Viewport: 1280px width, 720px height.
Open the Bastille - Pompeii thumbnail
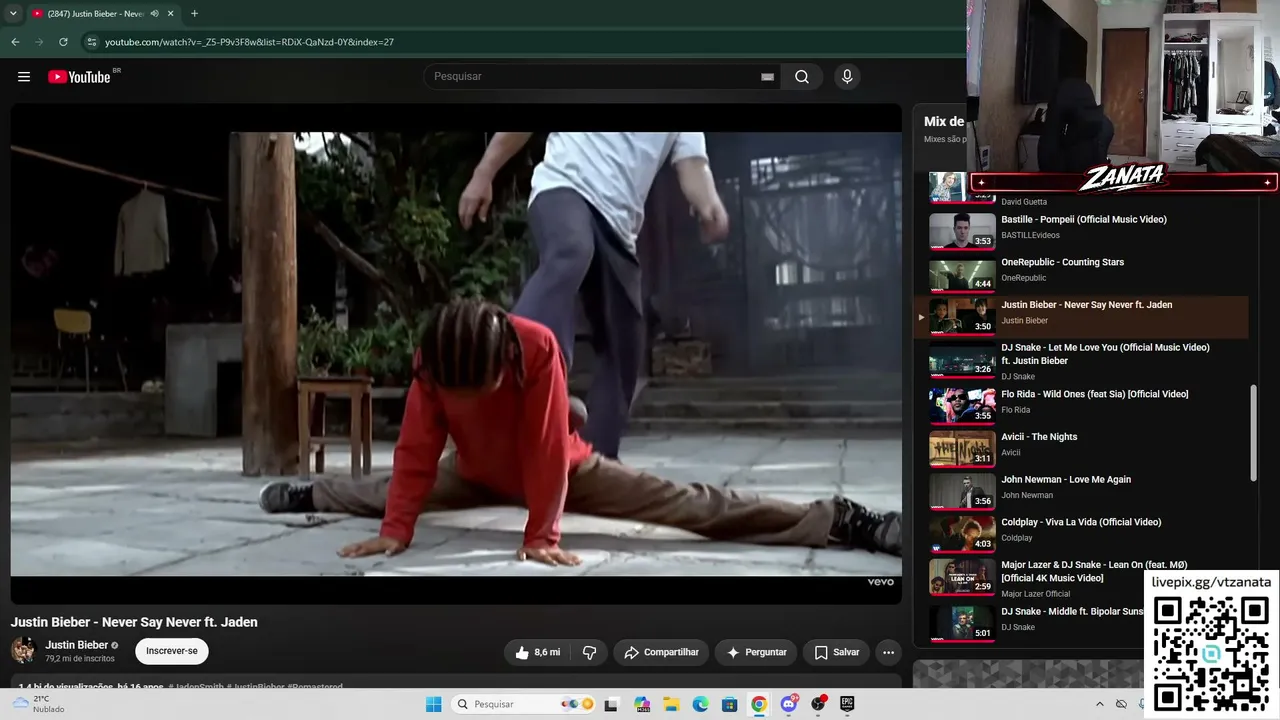(962, 231)
